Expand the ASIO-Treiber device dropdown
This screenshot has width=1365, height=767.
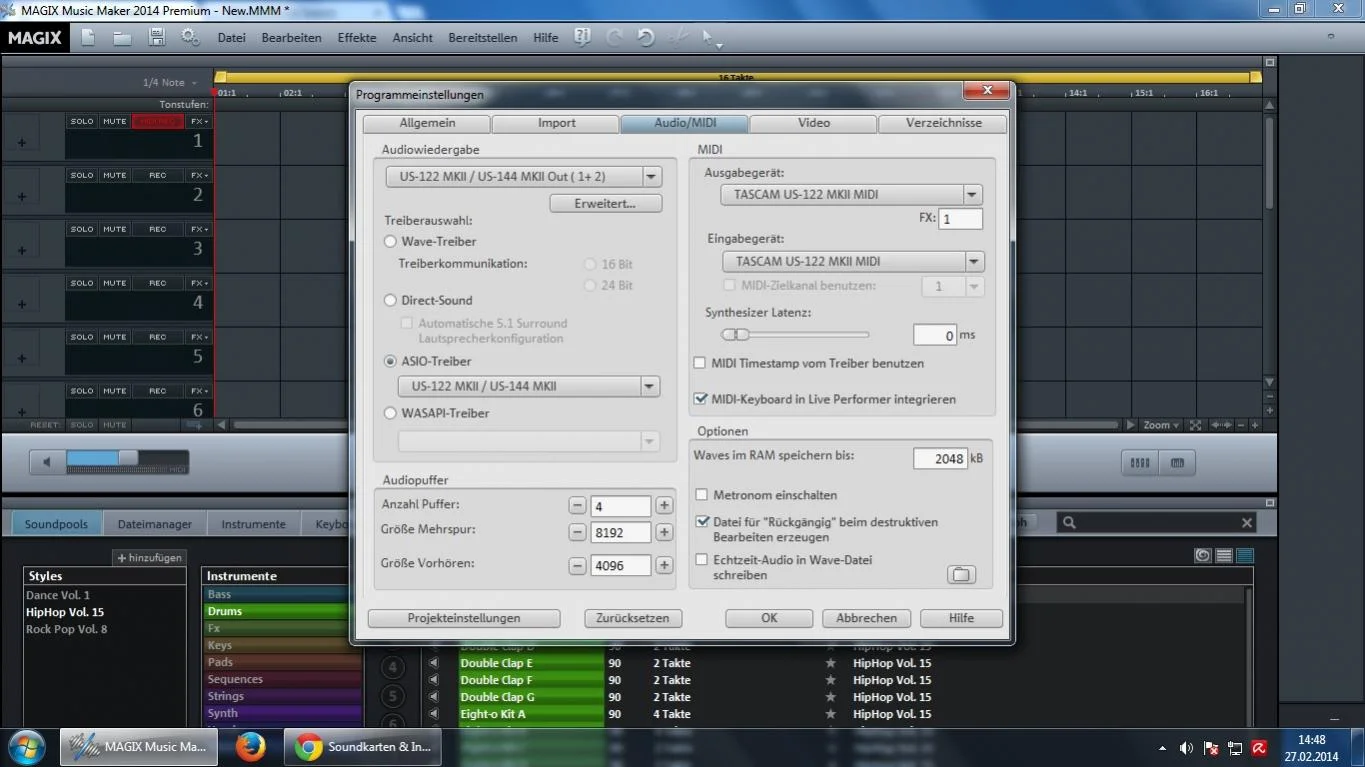650,386
